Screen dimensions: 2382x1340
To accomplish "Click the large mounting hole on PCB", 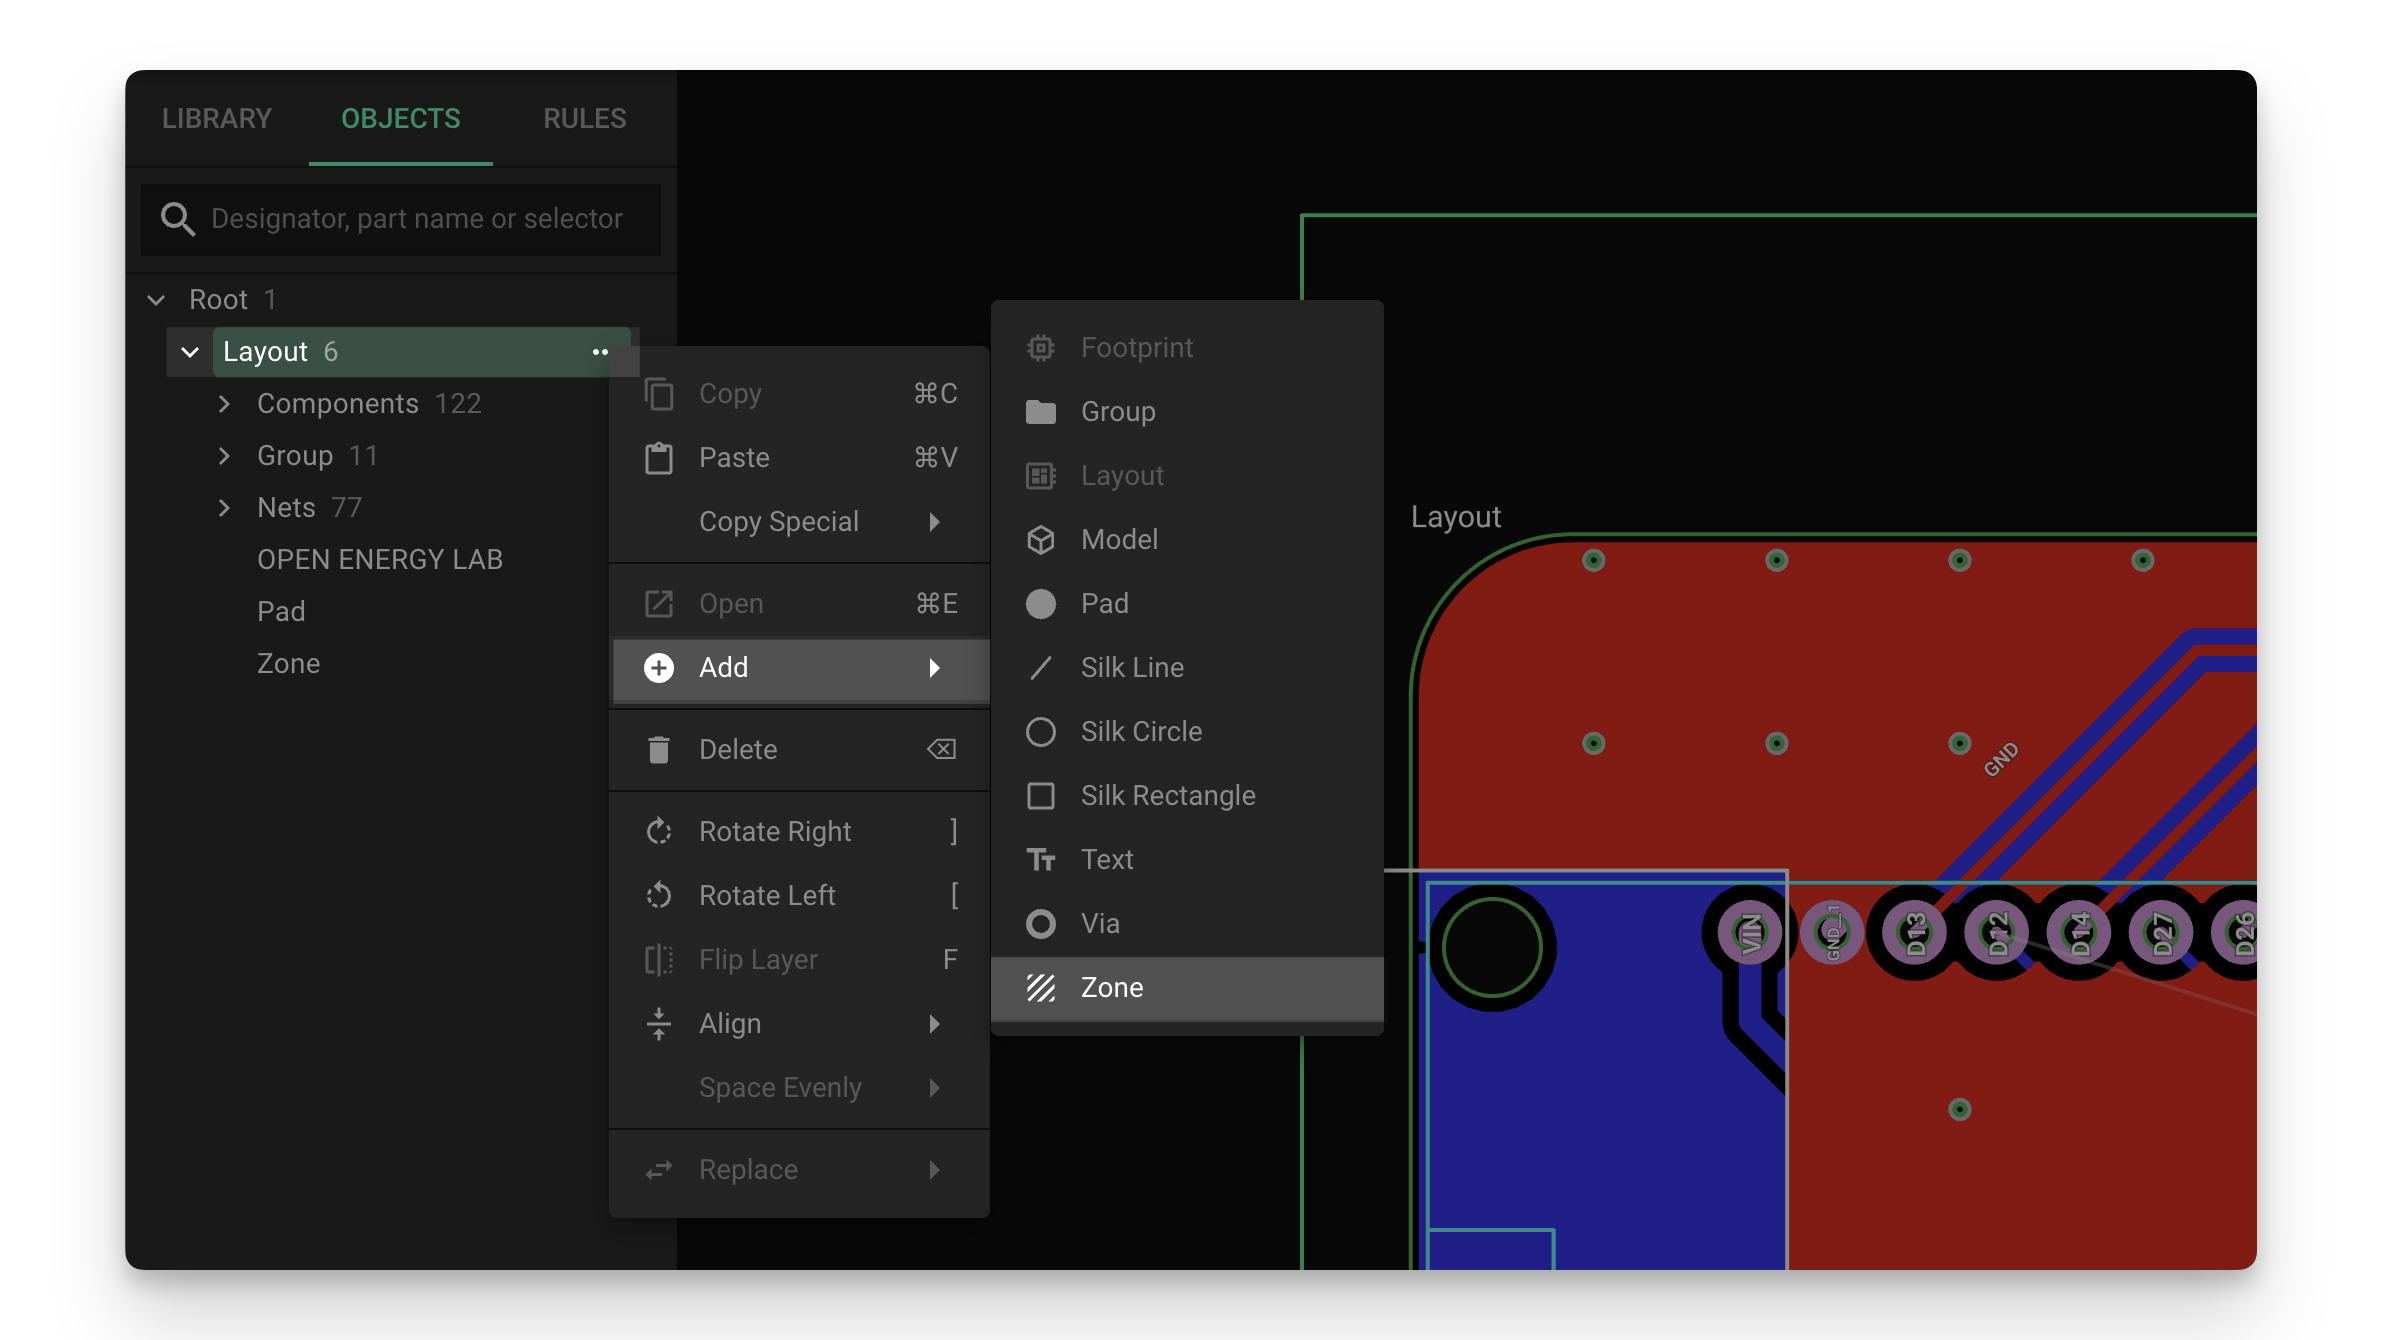I will [x=1491, y=947].
